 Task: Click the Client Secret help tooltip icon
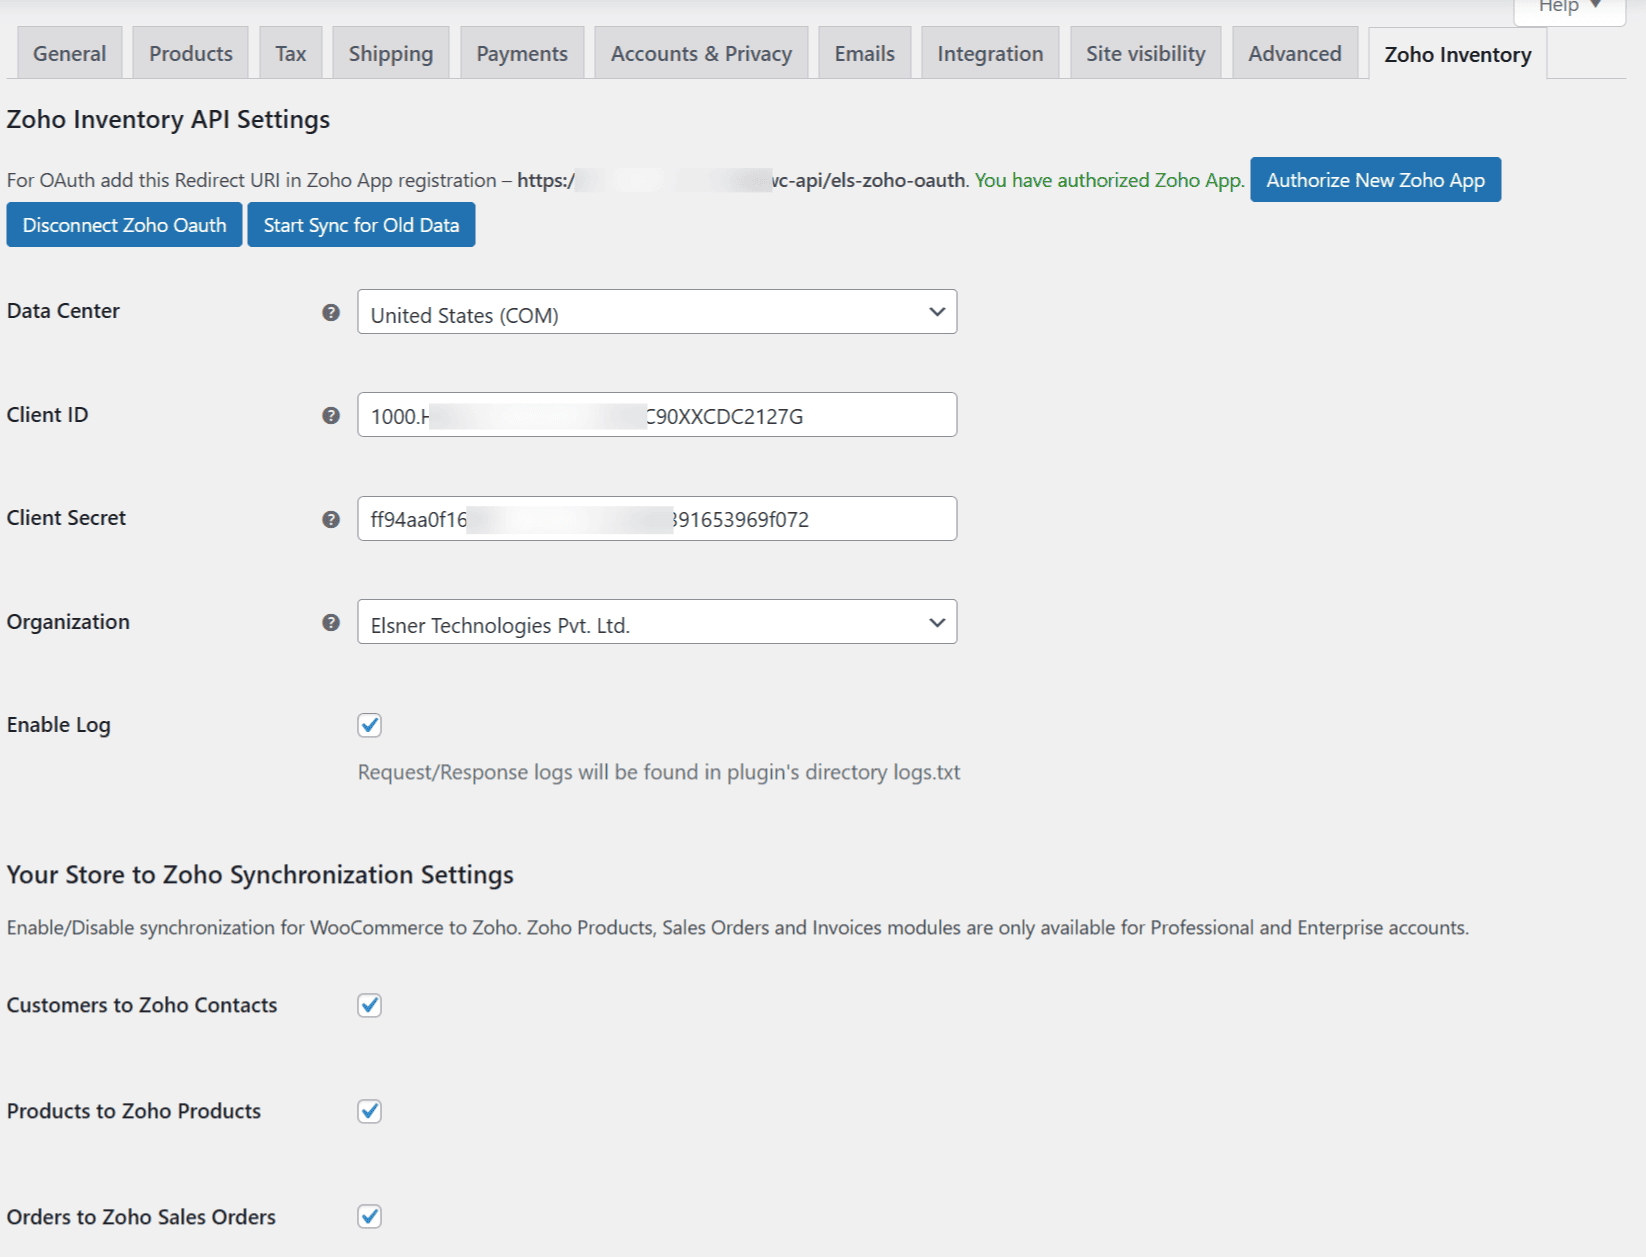click(331, 519)
